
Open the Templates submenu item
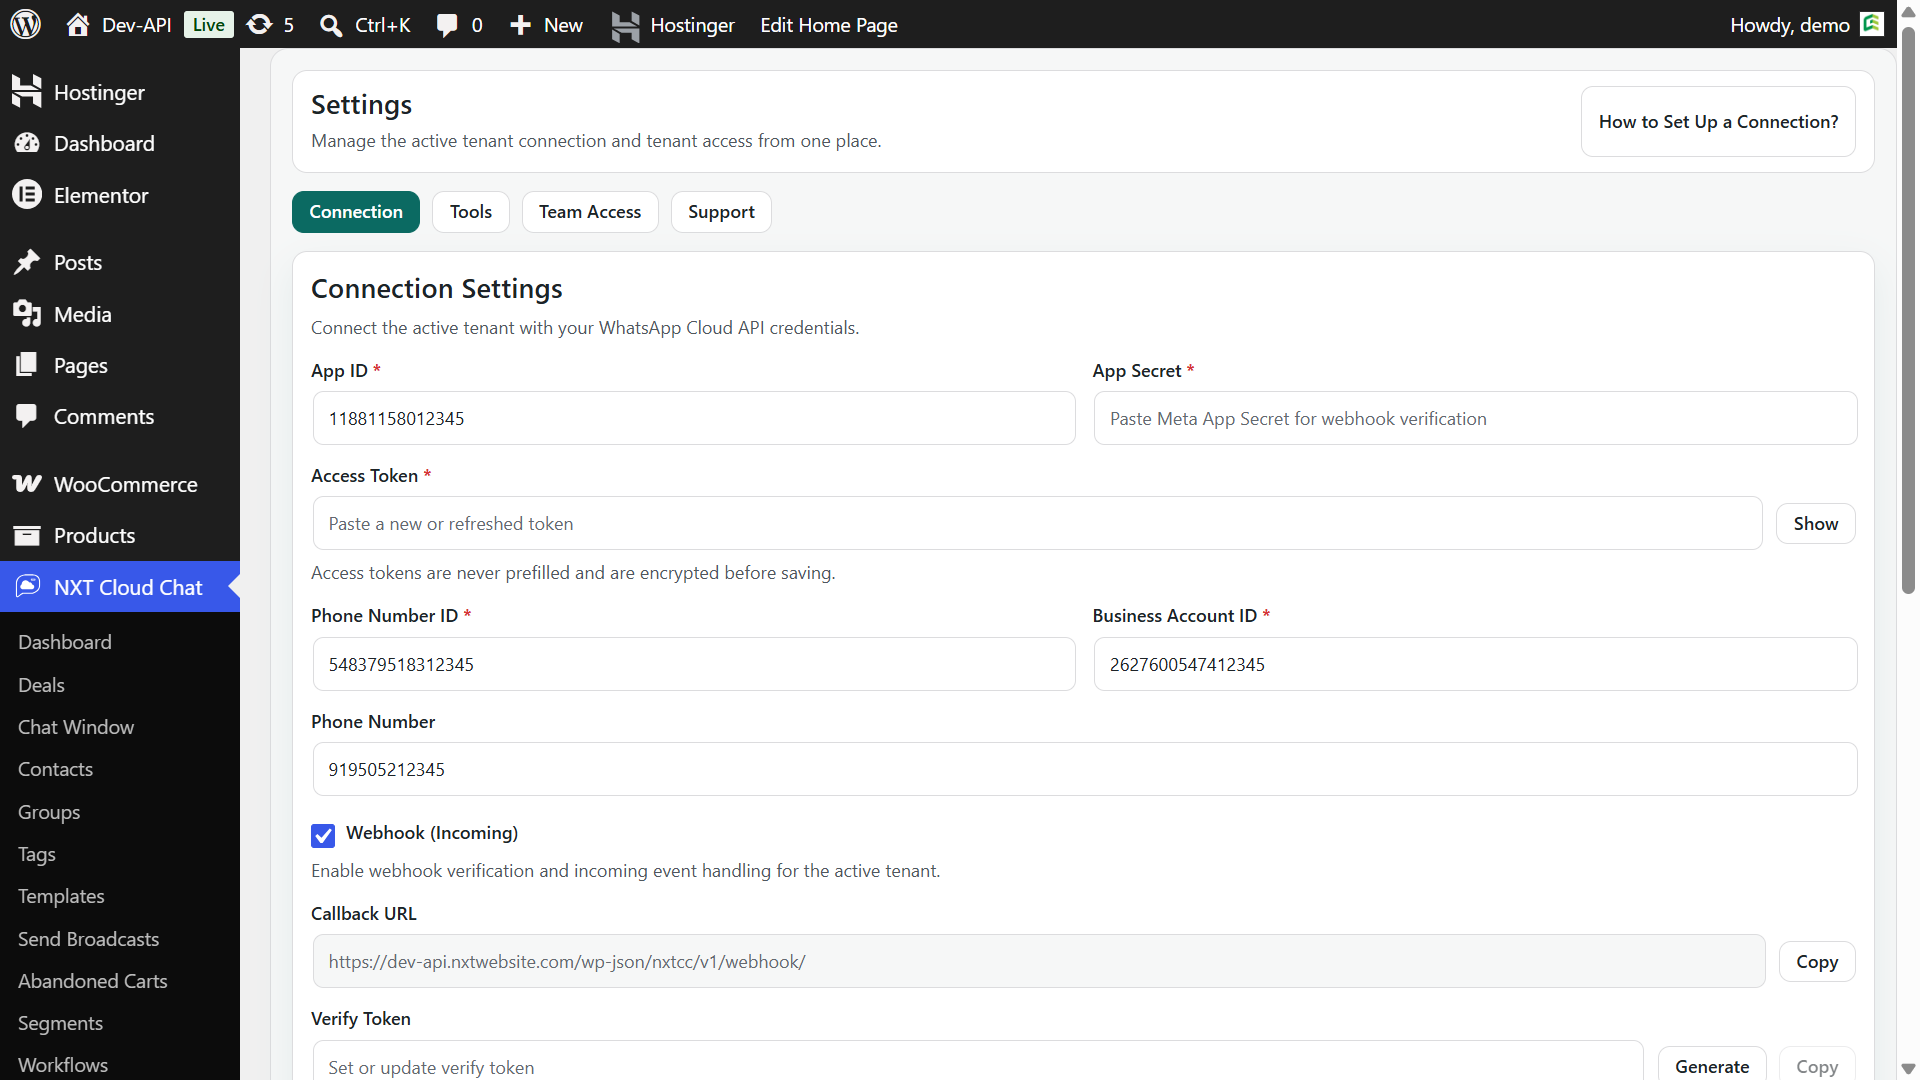pyautogui.click(x=61, y=896)
